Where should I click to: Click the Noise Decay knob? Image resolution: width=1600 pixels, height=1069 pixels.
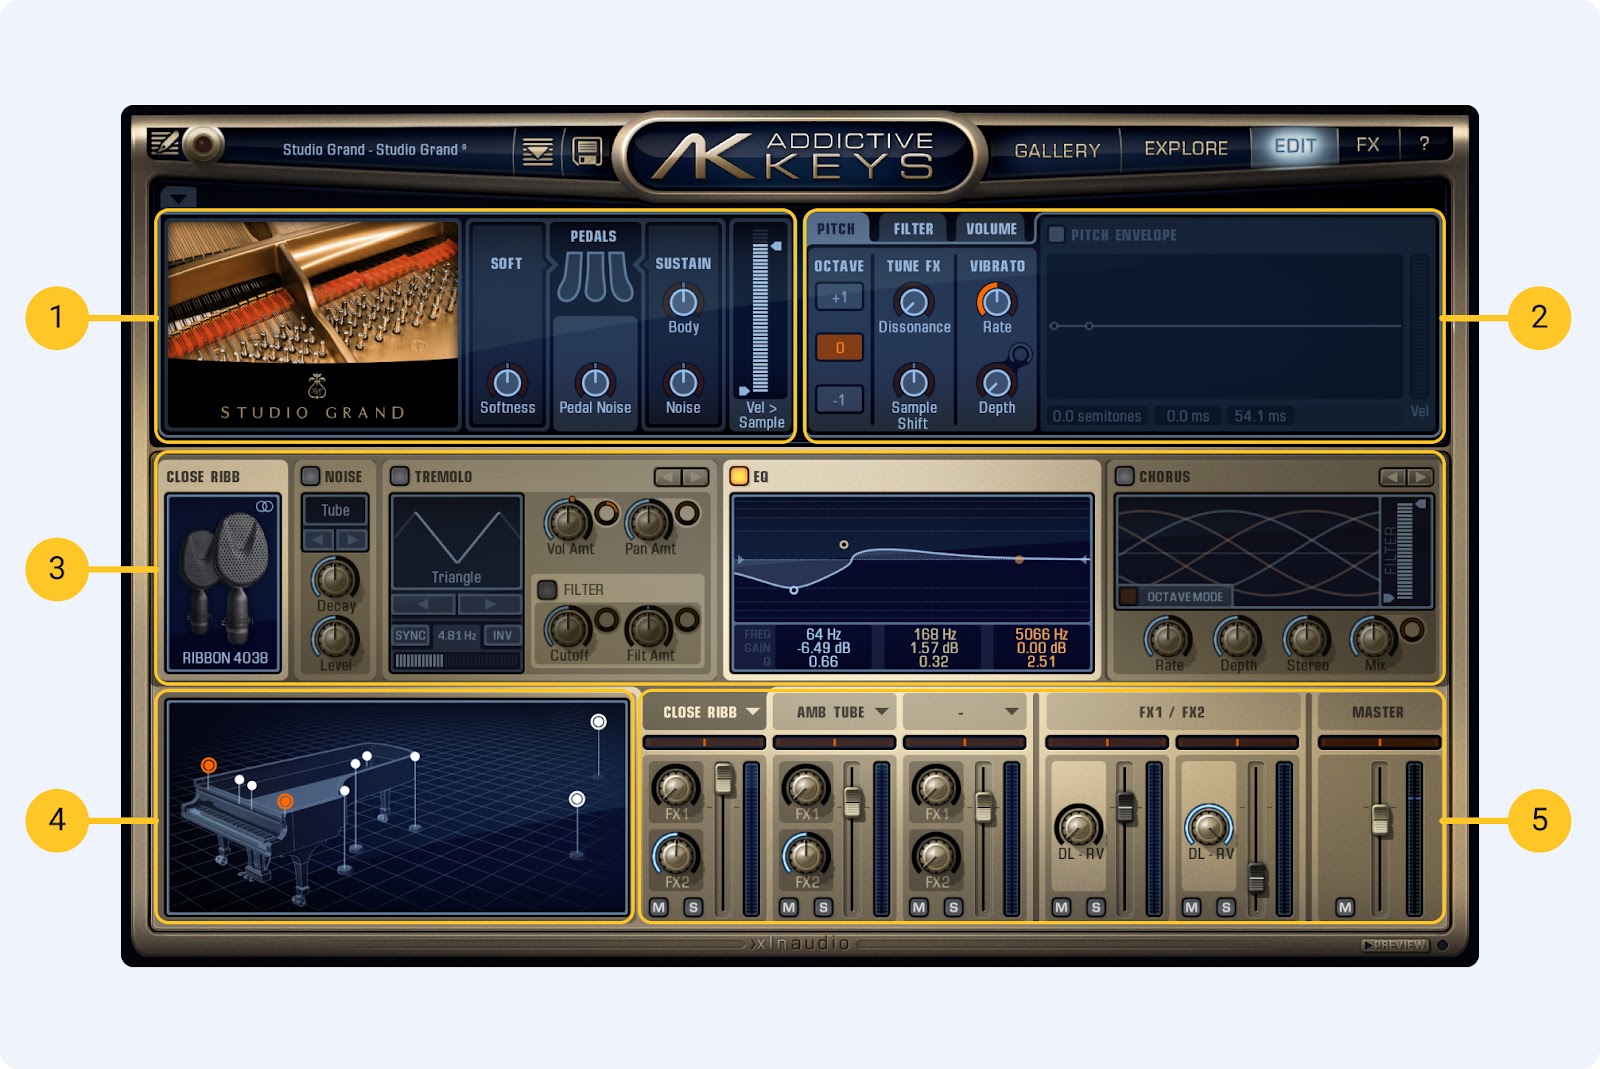coord(335,578)
